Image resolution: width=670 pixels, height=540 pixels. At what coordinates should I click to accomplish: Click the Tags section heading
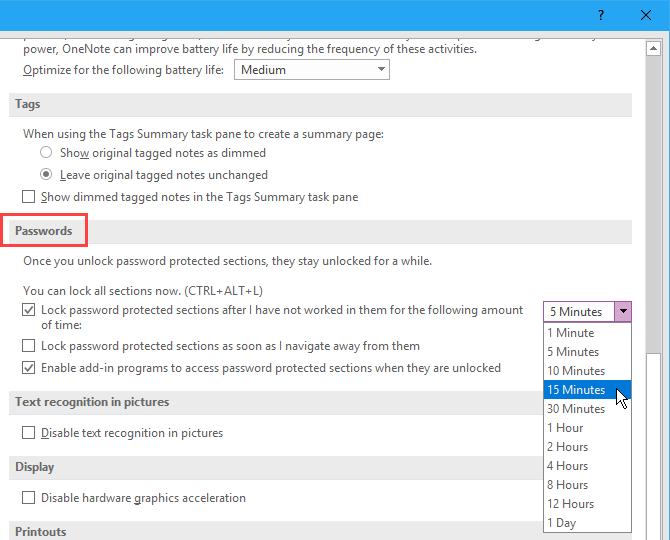pos(28,104)
